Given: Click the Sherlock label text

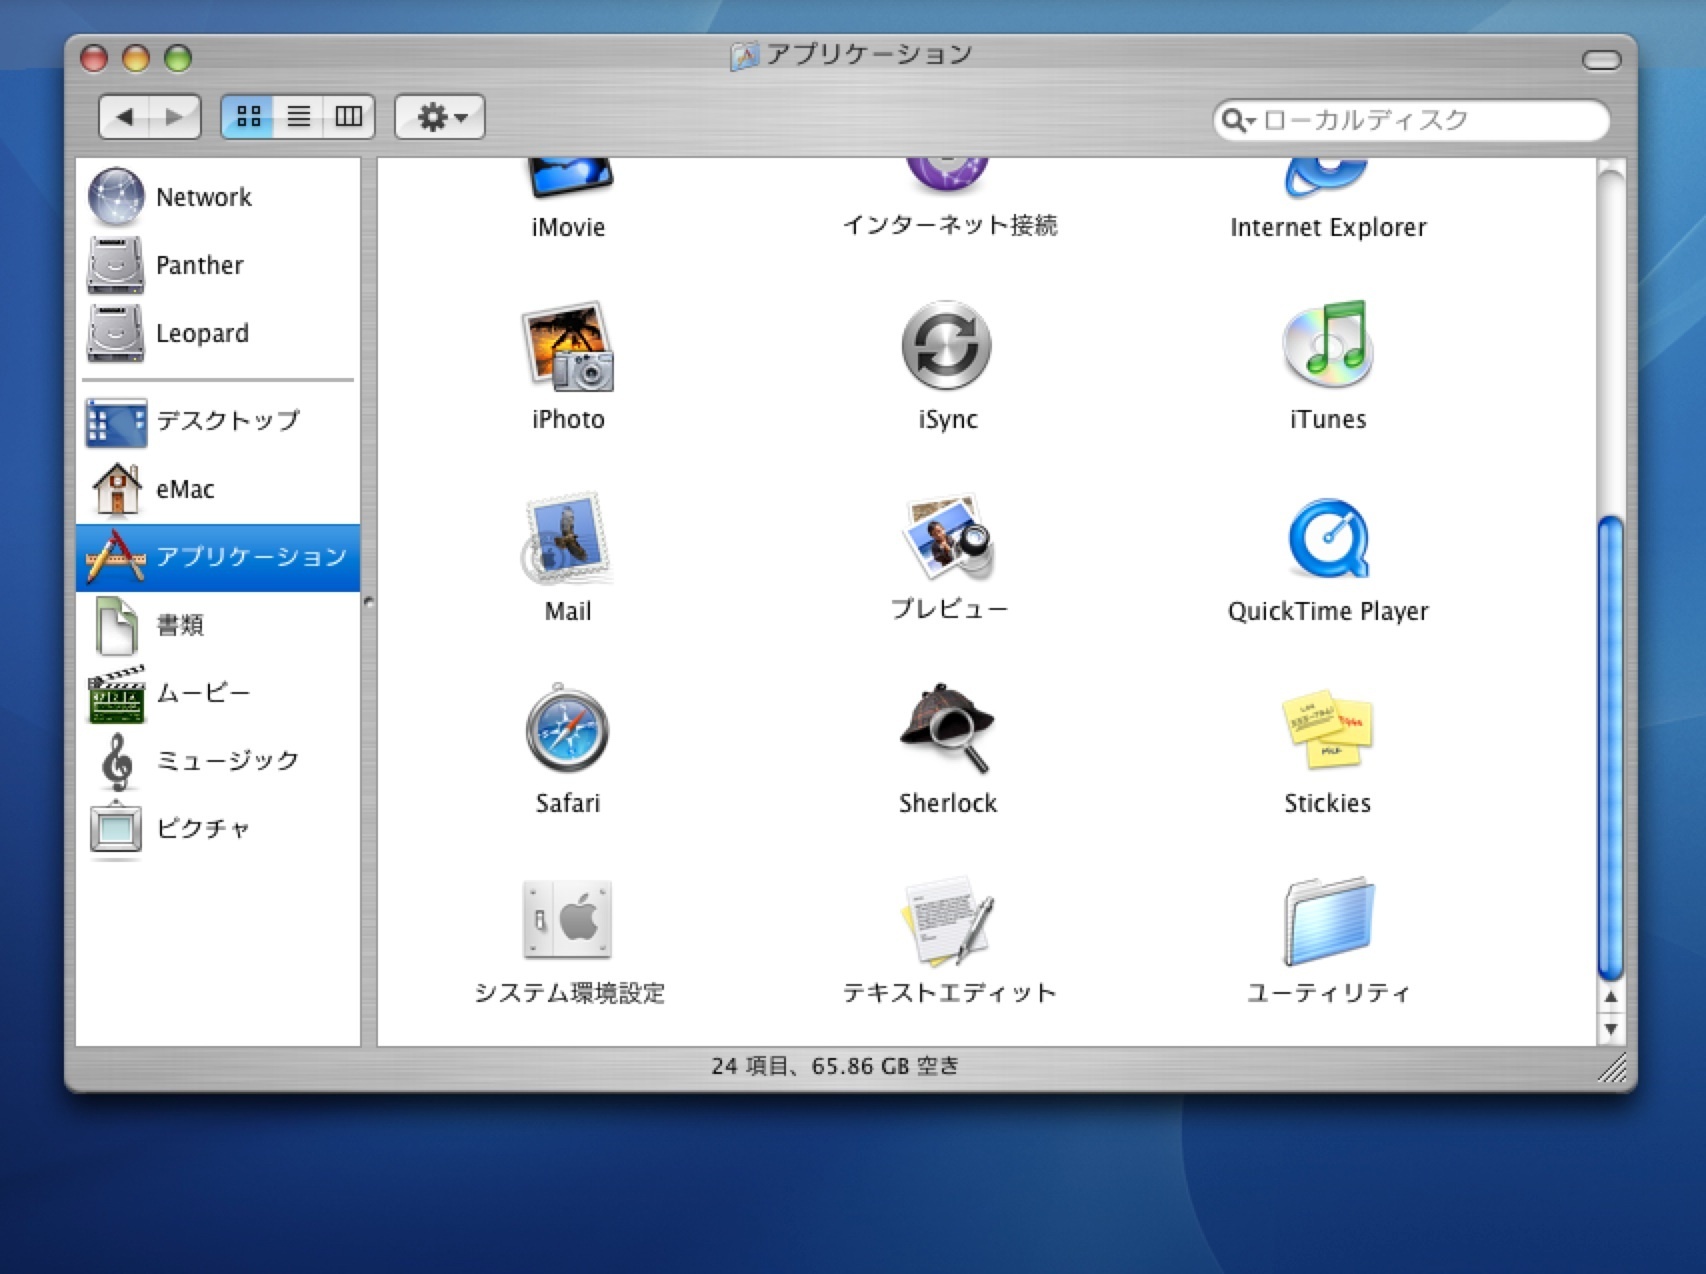Looking at the screenshot, I should tap(947, 803).
